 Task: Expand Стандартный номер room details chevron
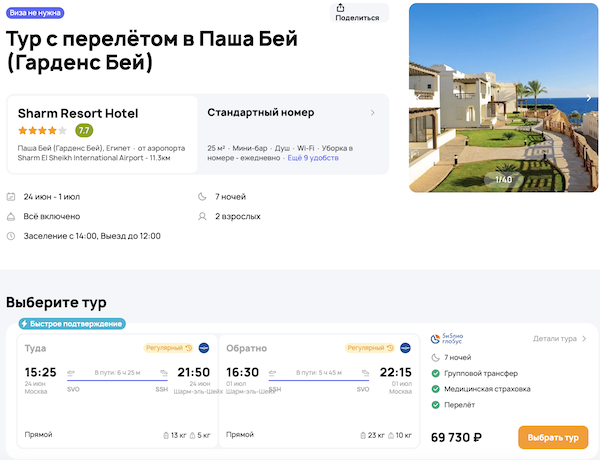pyautogui.click(x=373, y=113)
